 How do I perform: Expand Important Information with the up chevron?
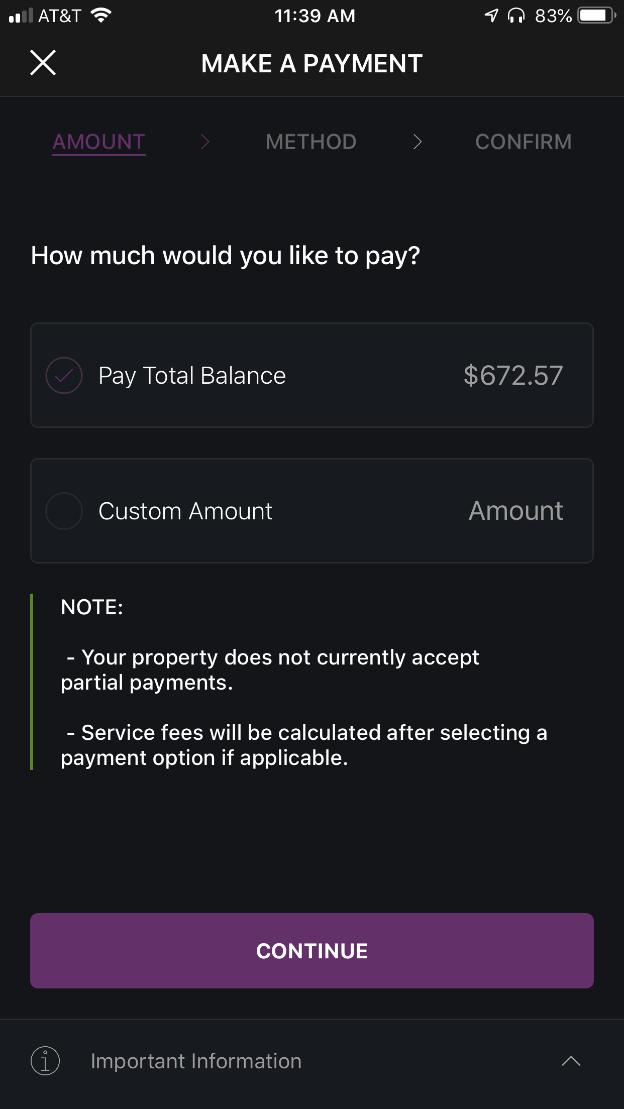571,1061
